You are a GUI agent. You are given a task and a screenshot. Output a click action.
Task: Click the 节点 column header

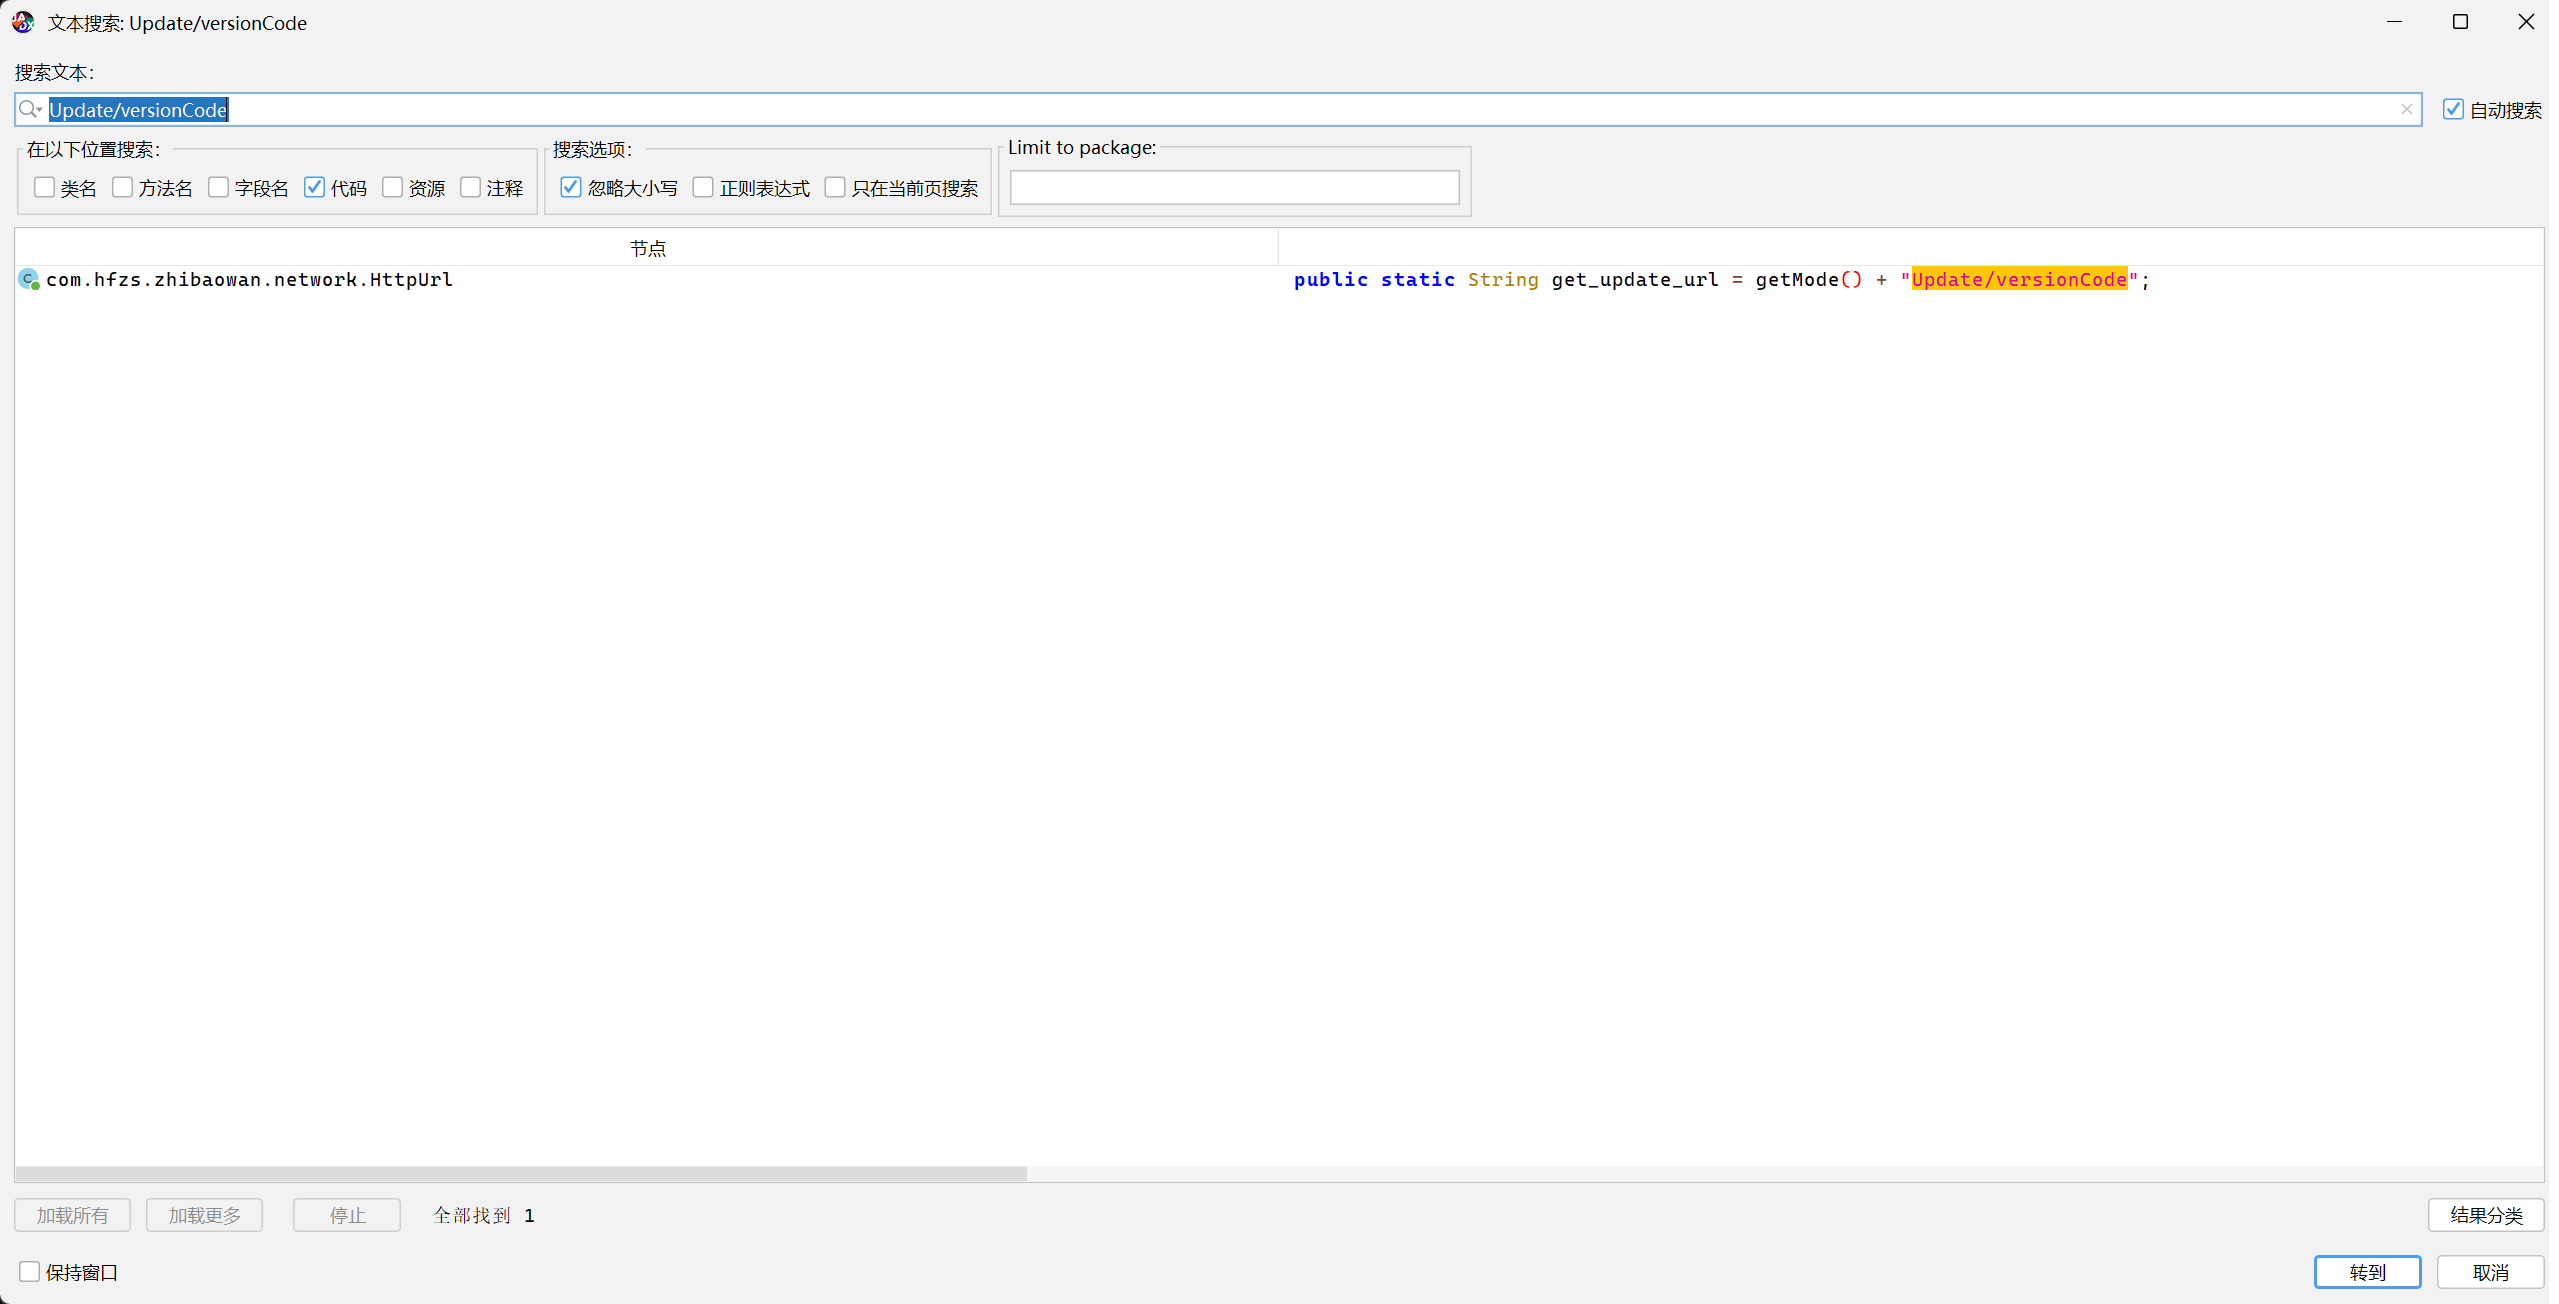coord(647,248)
